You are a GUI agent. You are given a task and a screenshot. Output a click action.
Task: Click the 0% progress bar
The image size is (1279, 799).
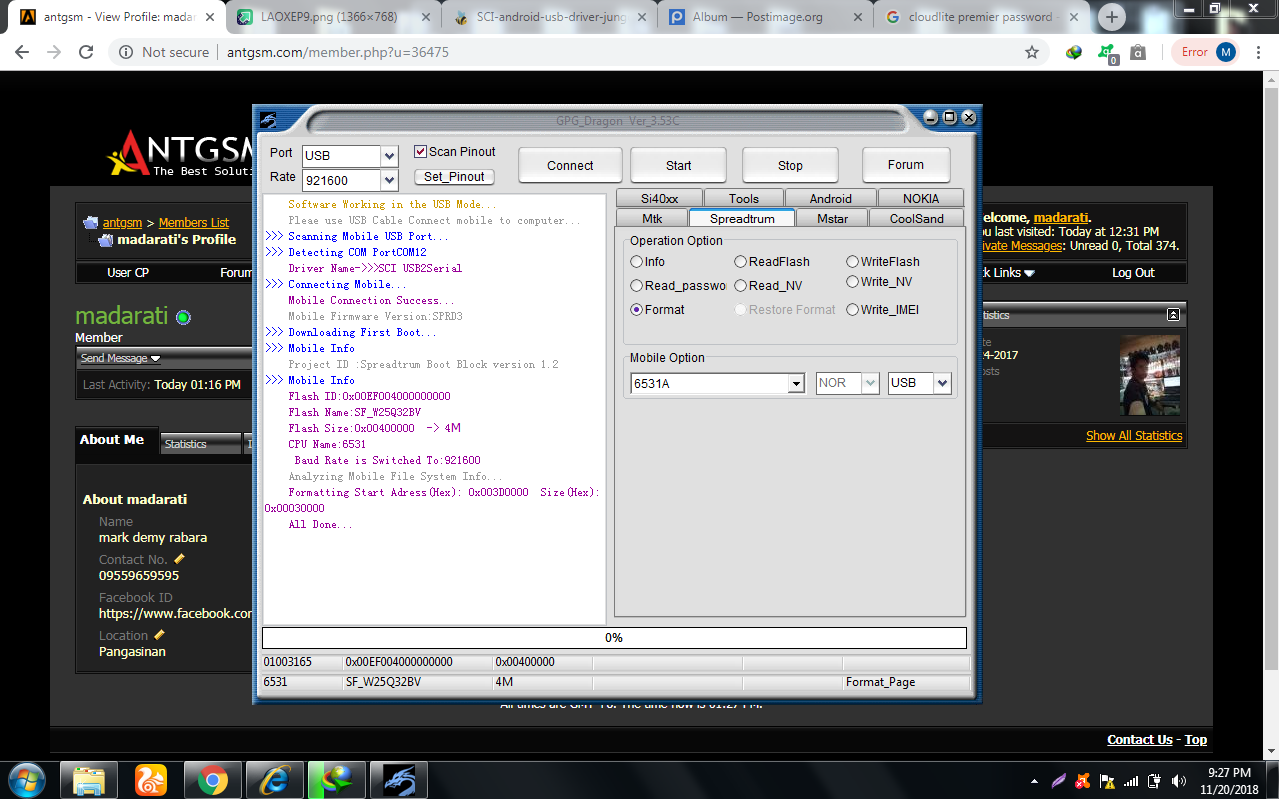(x=614, y=638)
